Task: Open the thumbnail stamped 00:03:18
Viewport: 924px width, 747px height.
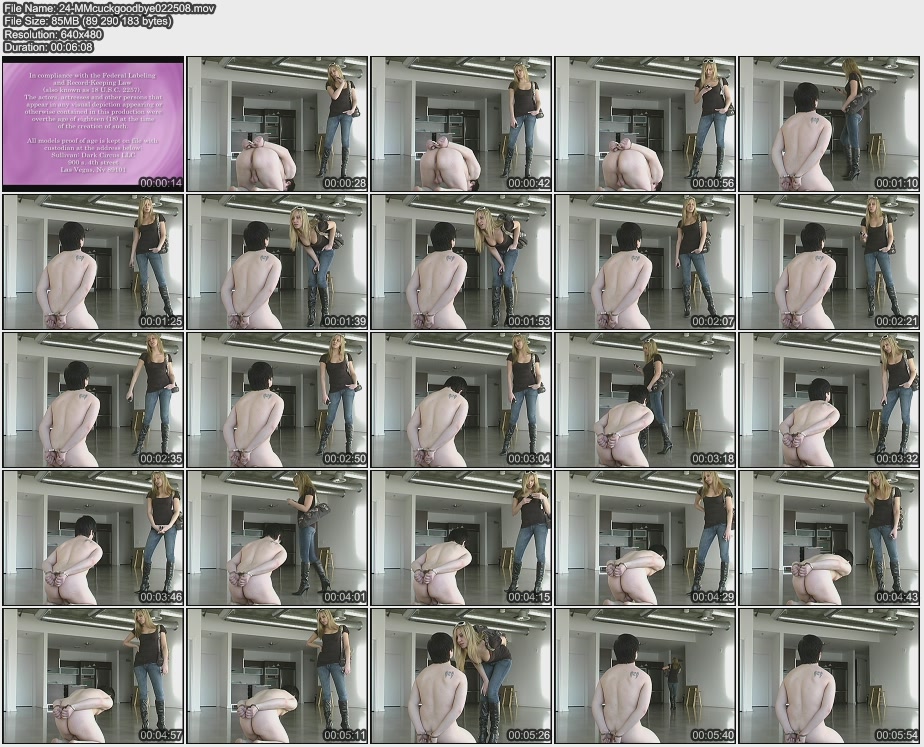Action: pyautogui.click(x=645, y=400)
